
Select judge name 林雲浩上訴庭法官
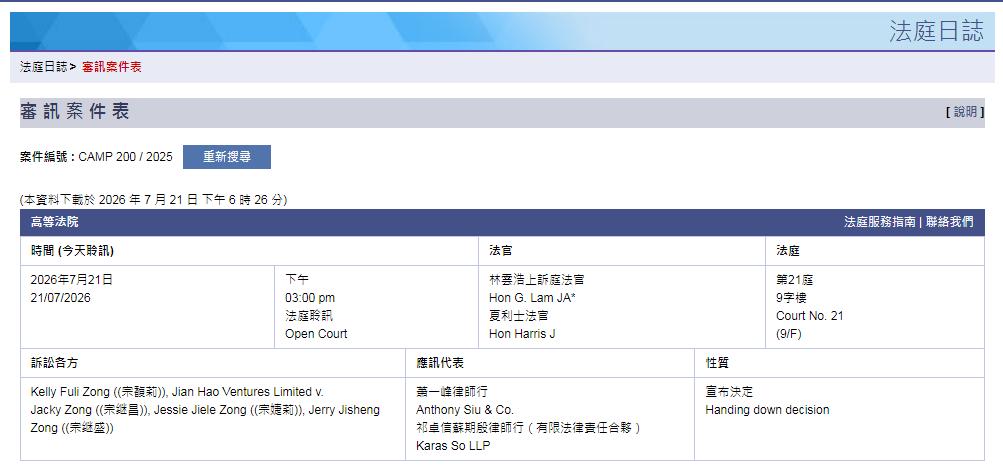coord(537,280)
